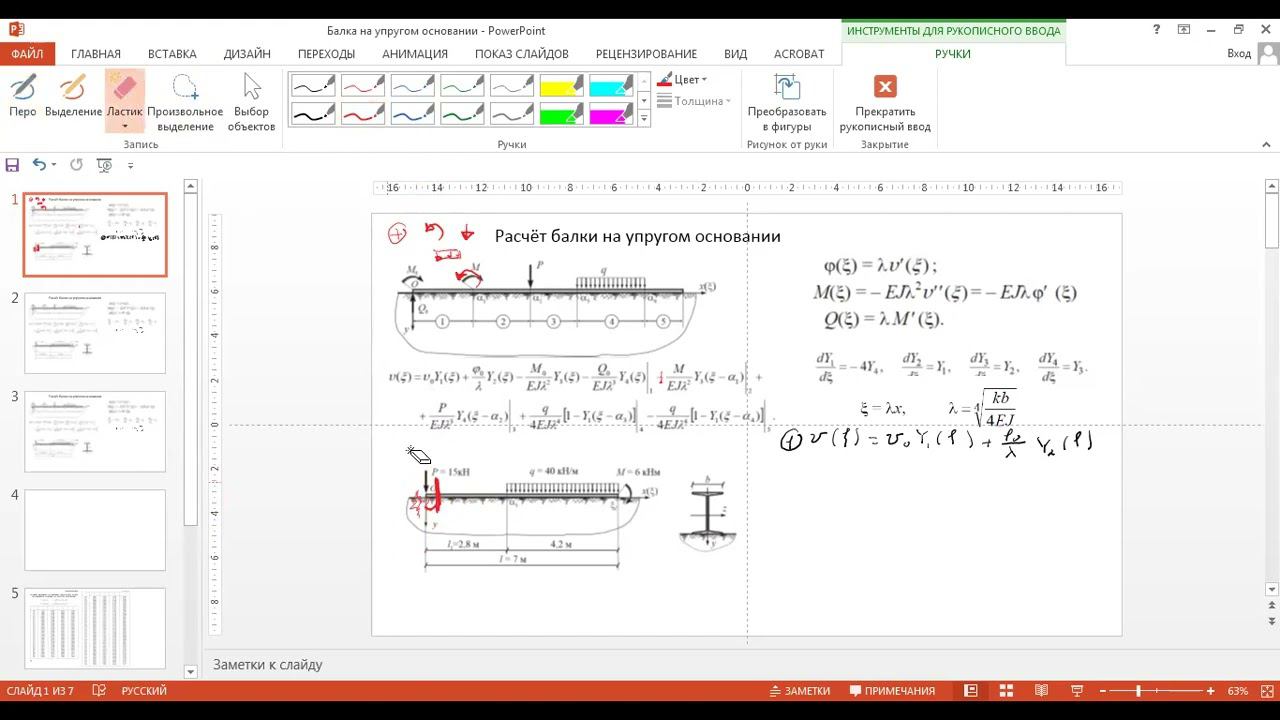Zoom in with the plus button

[x=1211, y=691]
